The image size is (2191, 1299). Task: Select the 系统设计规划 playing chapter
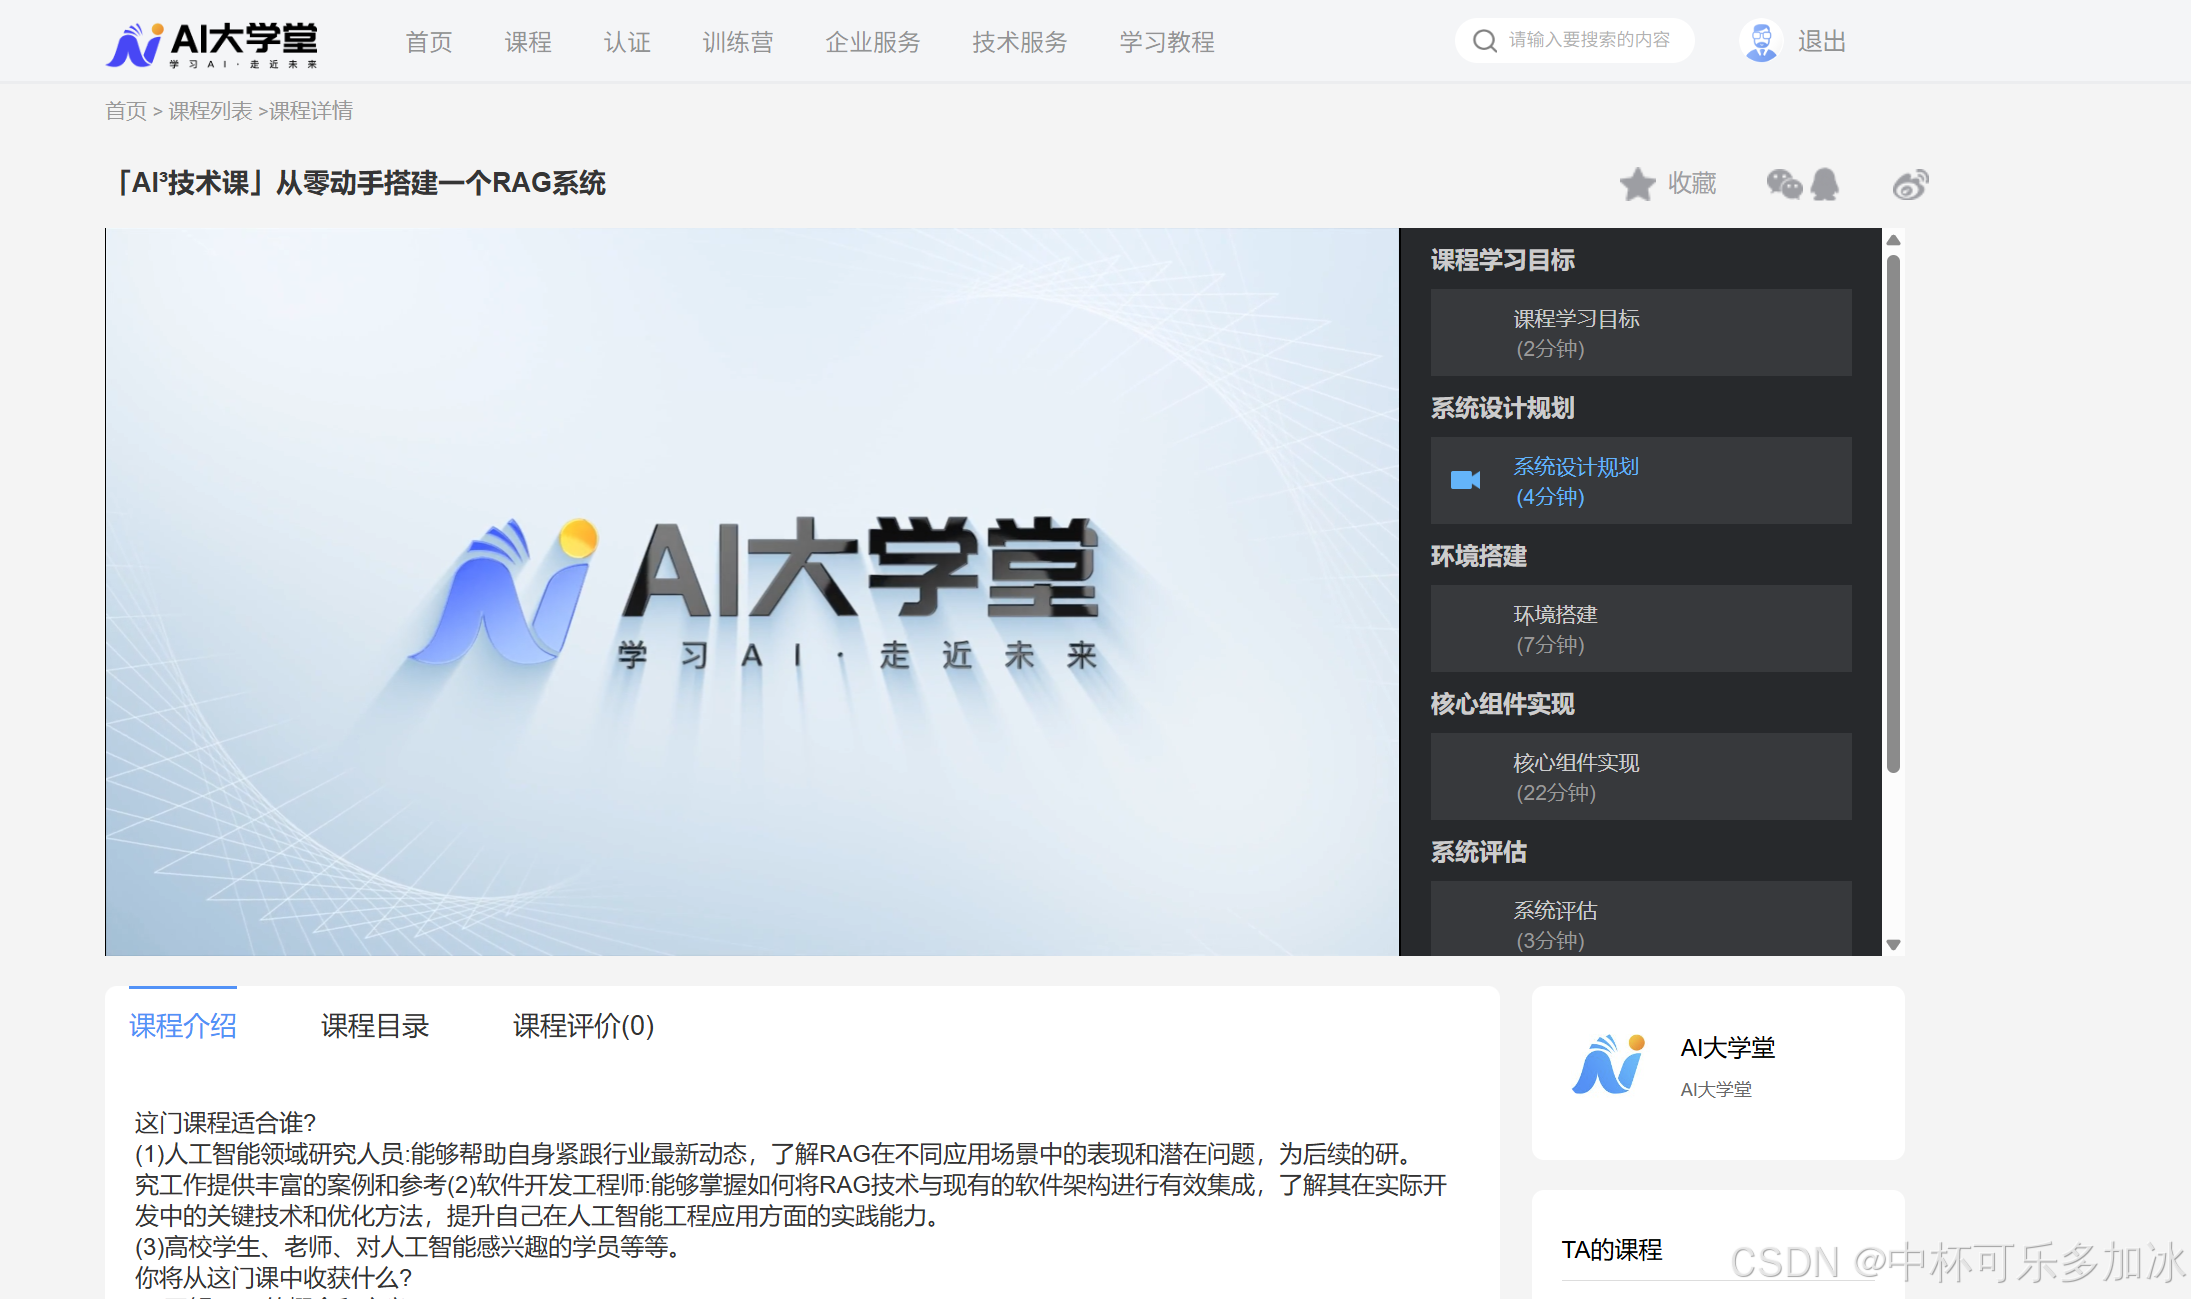(1576, 466)
